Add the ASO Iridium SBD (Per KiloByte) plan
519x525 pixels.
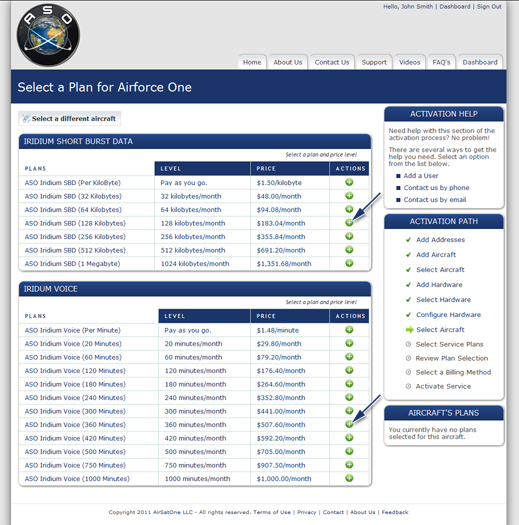(349, 182)
